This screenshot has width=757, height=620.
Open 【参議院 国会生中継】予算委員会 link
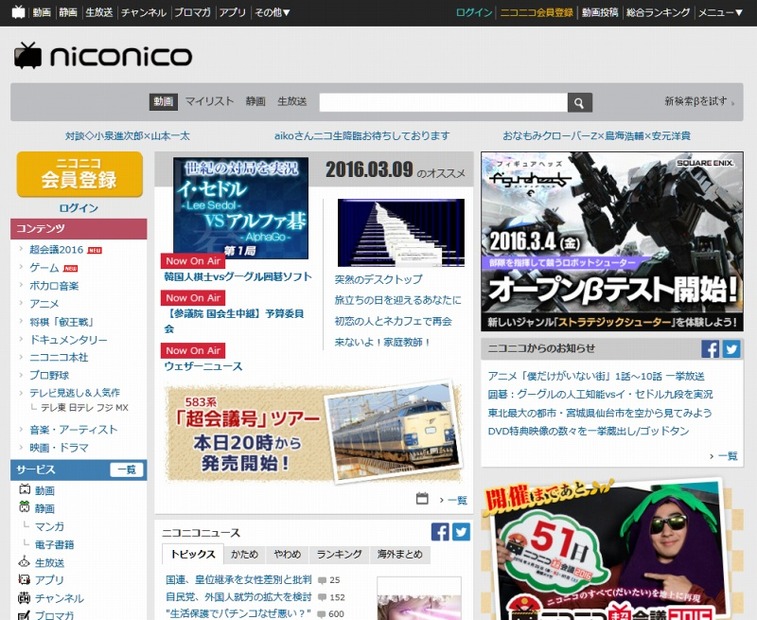[x=234, y=321]
